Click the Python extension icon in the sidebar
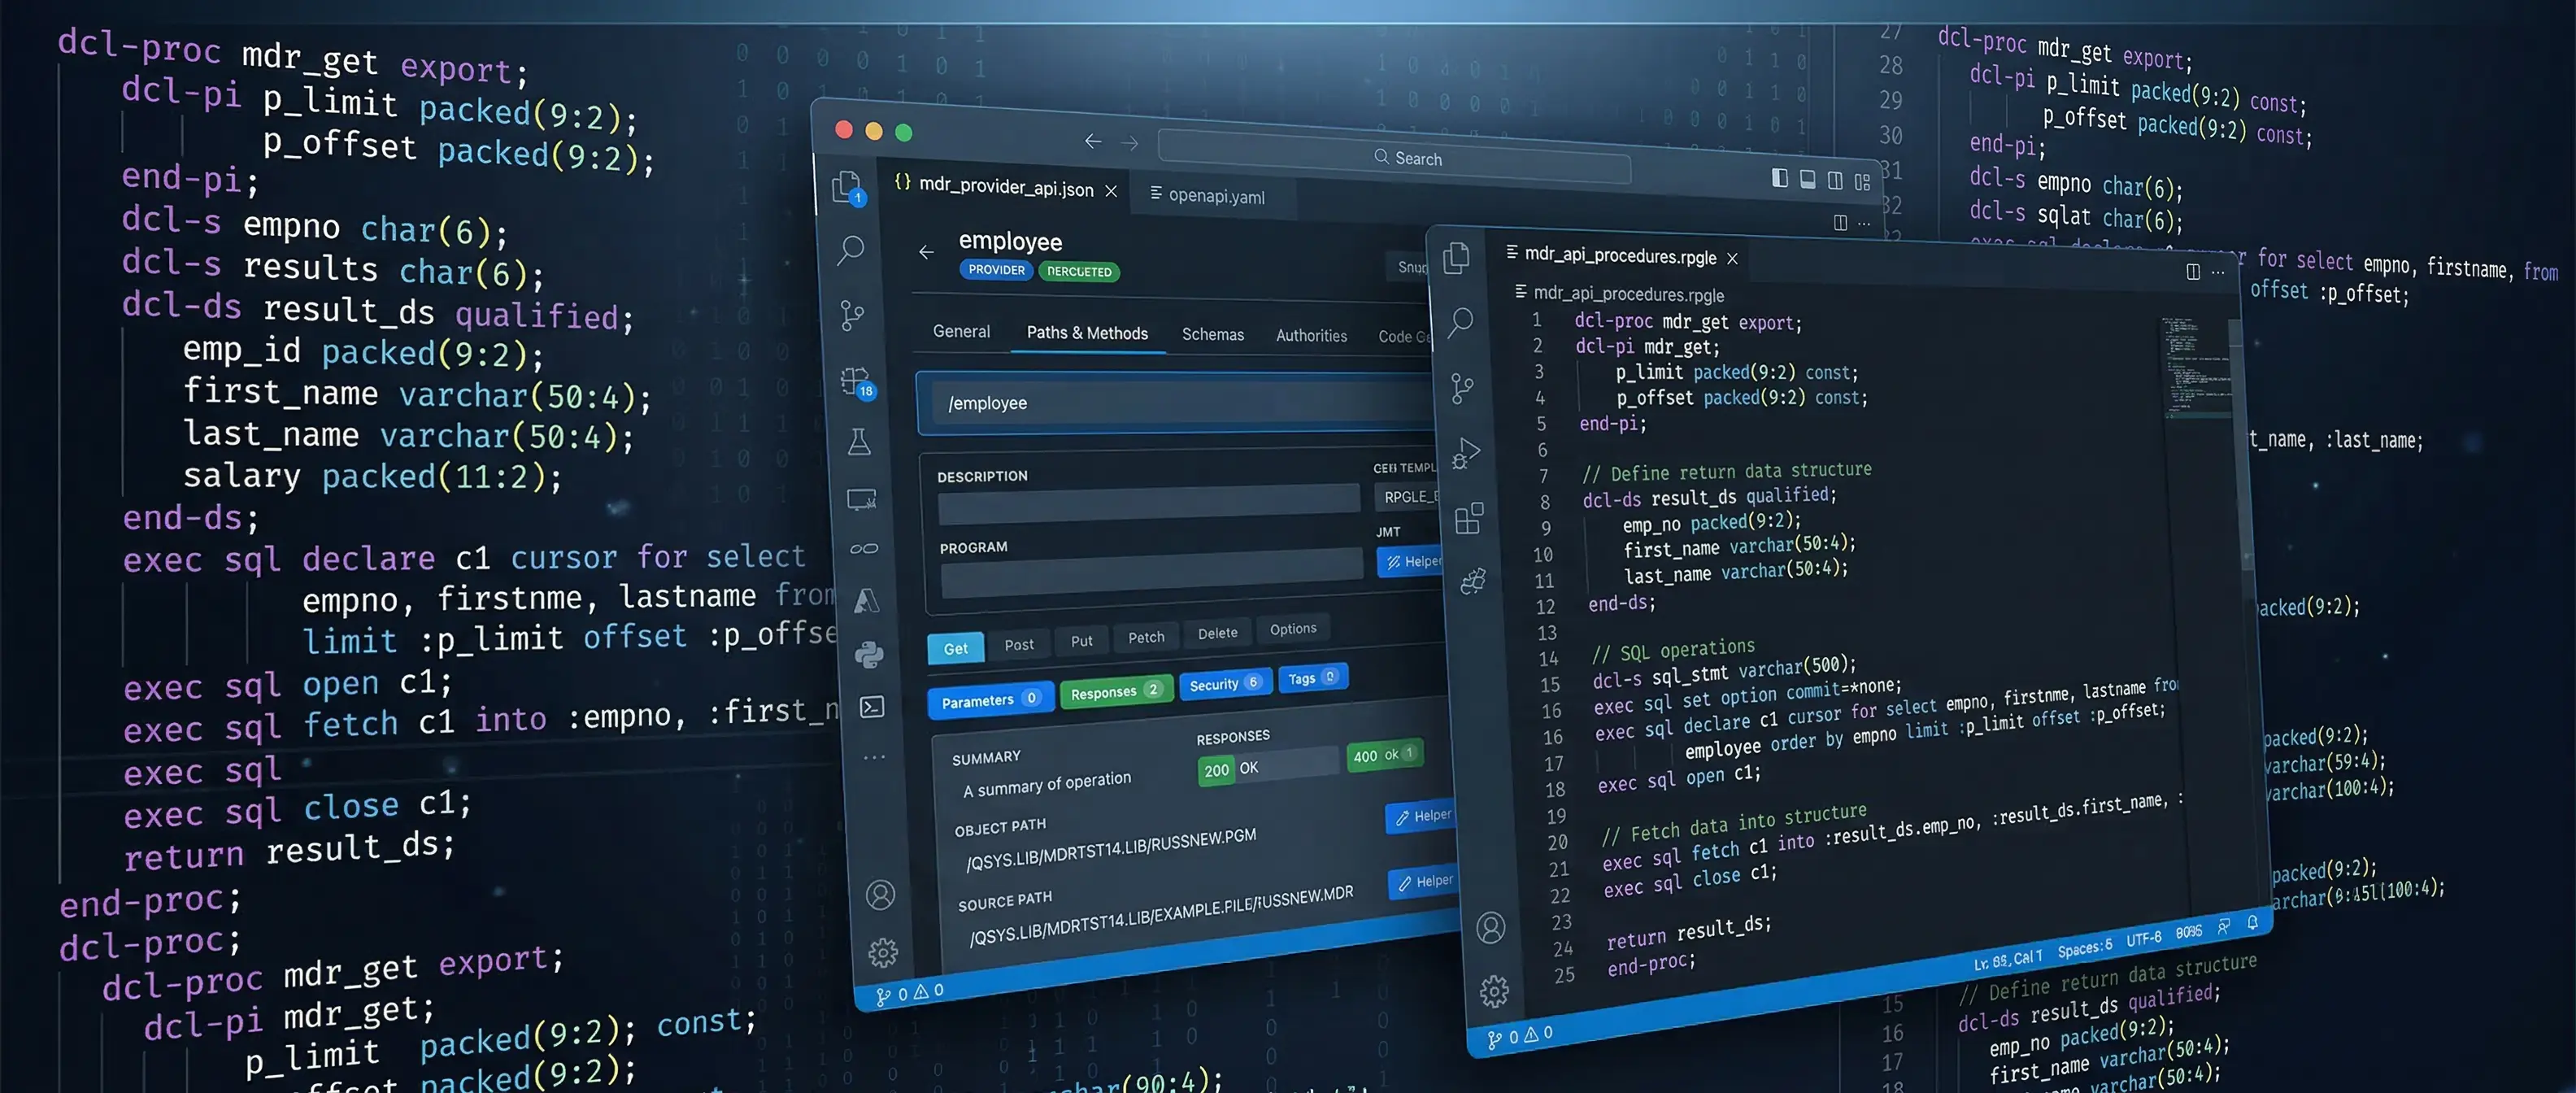This screenshot has height=1093, width=2576. click(871, 655)
